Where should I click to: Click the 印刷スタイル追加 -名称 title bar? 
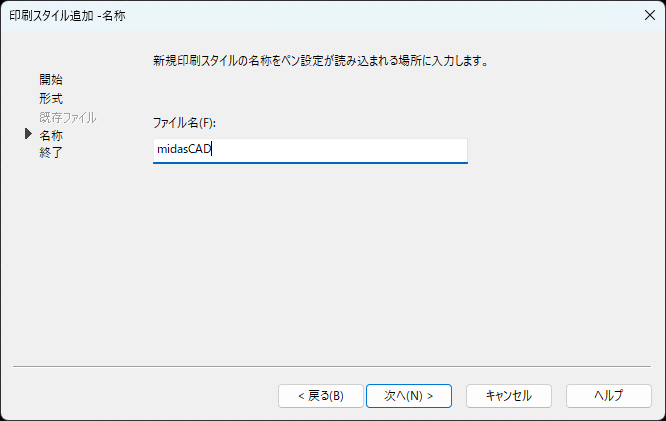(x=67, y=16)
